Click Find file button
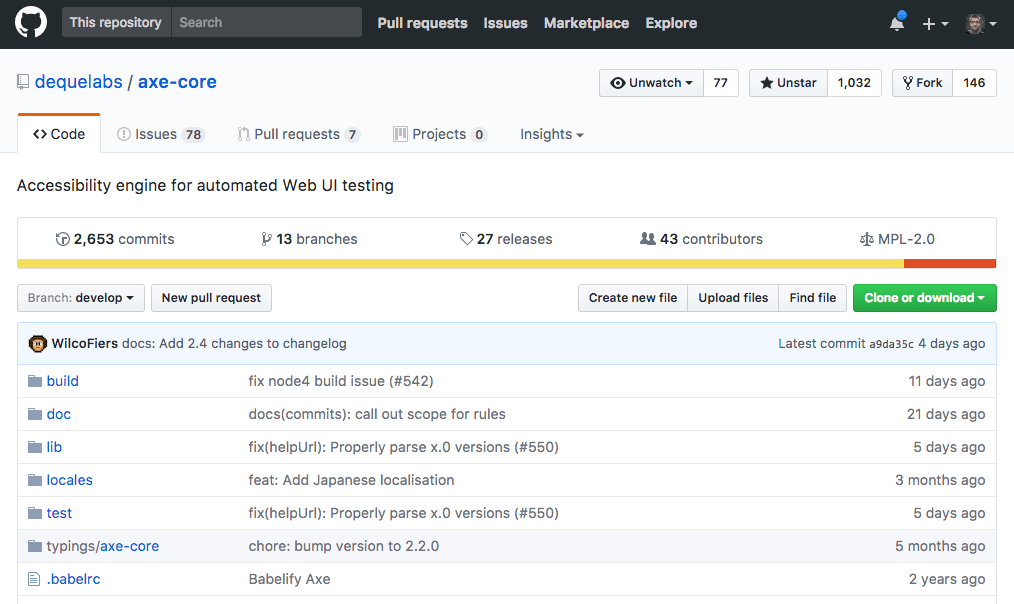Image resolution: width=1014 pixels, height=604 pixels. [813, 298]
